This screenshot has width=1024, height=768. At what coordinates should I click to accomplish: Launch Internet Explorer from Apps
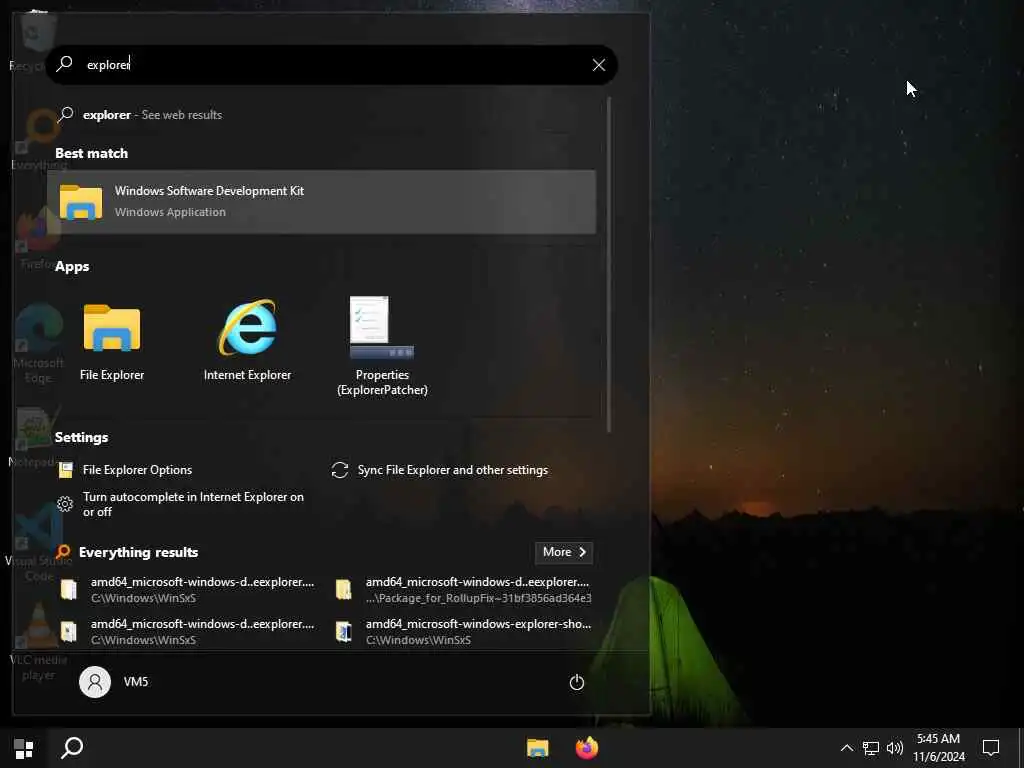point(248,341)
